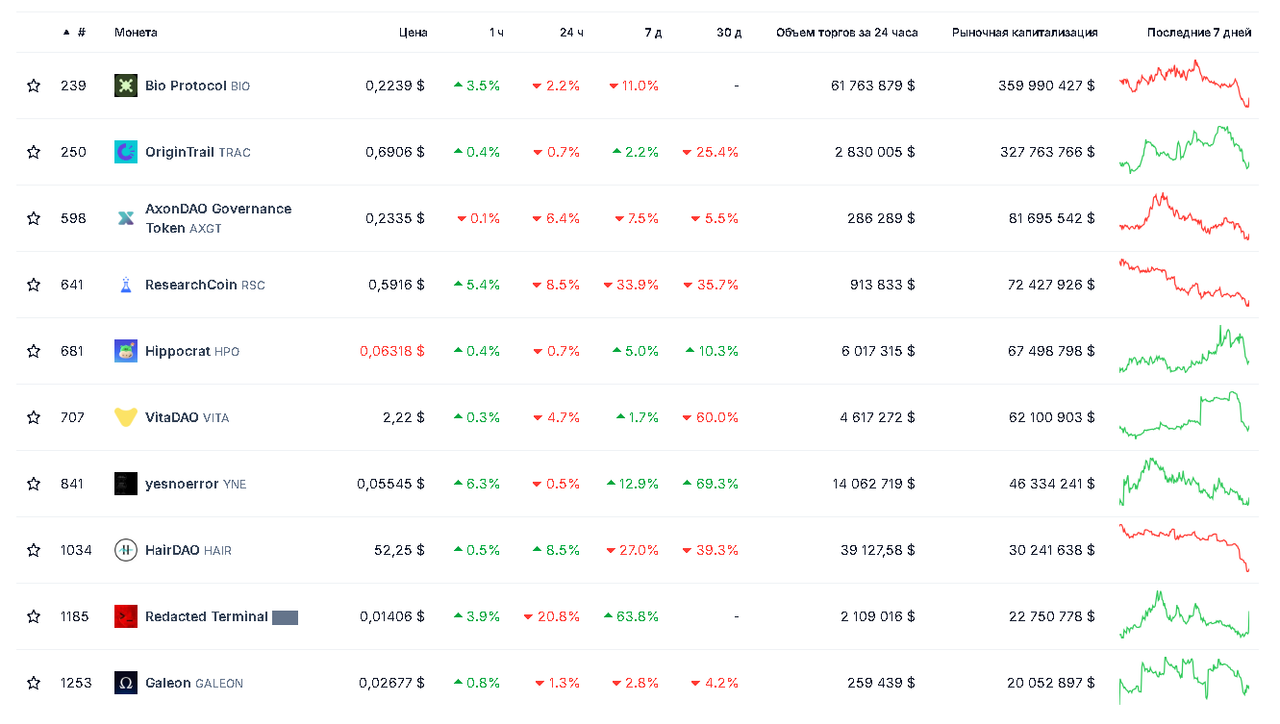The width and height of the screenshot is (1280, 724).
Task: Open VitaDAO VITA coin page
Action: [x=187, y=417]
